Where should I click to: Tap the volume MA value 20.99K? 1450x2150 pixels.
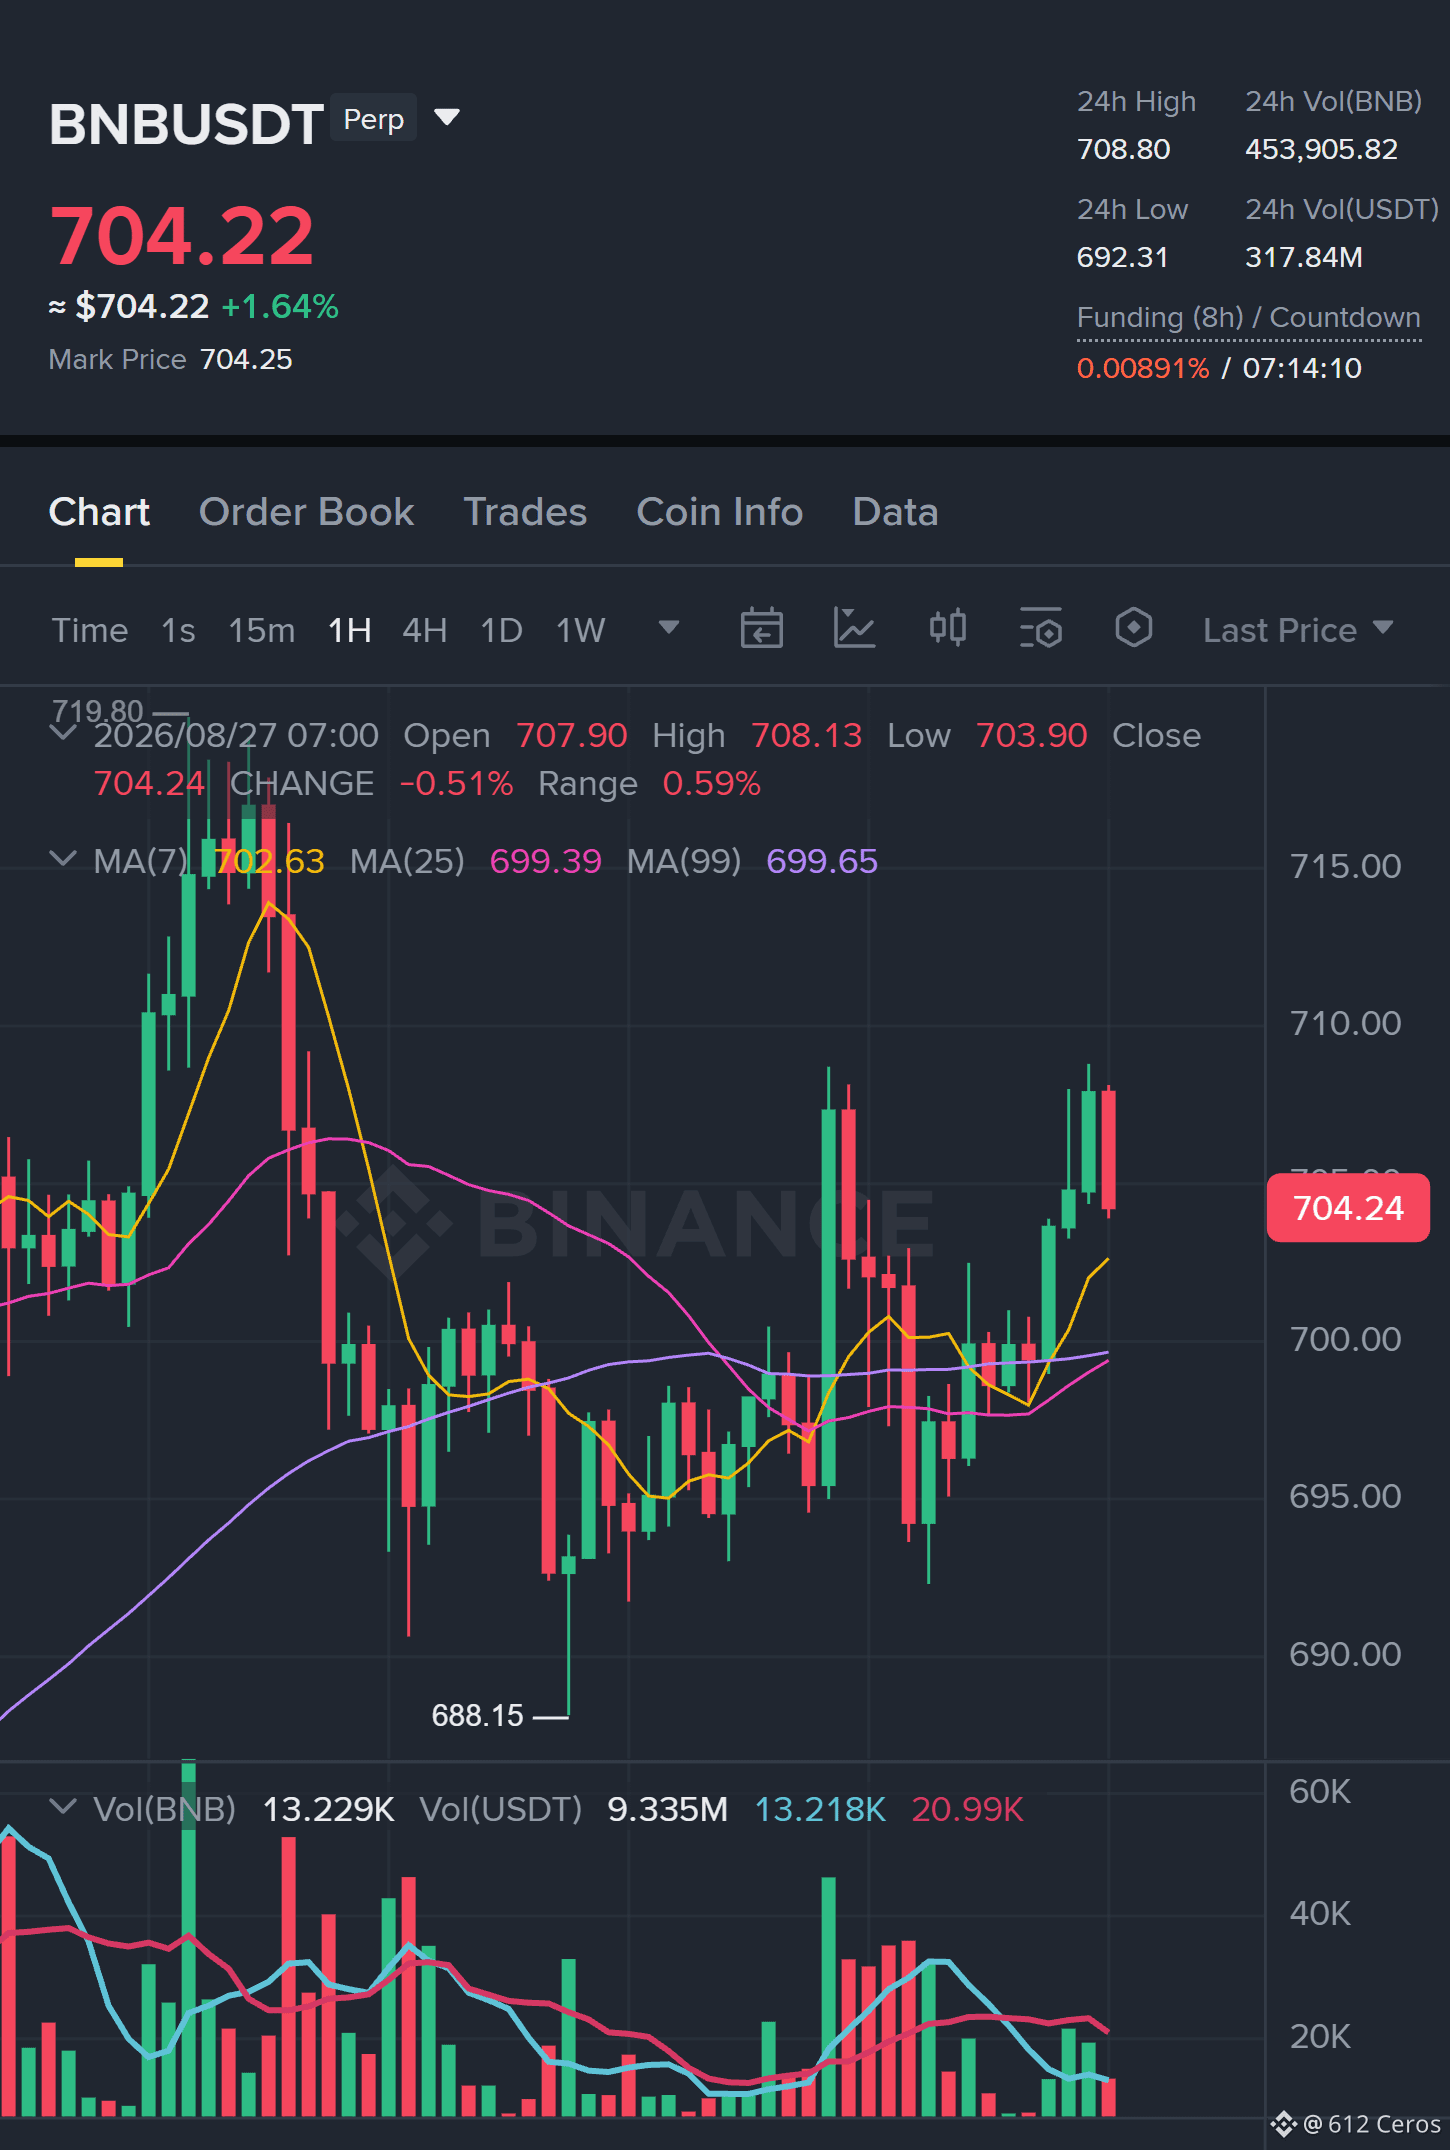click(x=968, y=1809)
